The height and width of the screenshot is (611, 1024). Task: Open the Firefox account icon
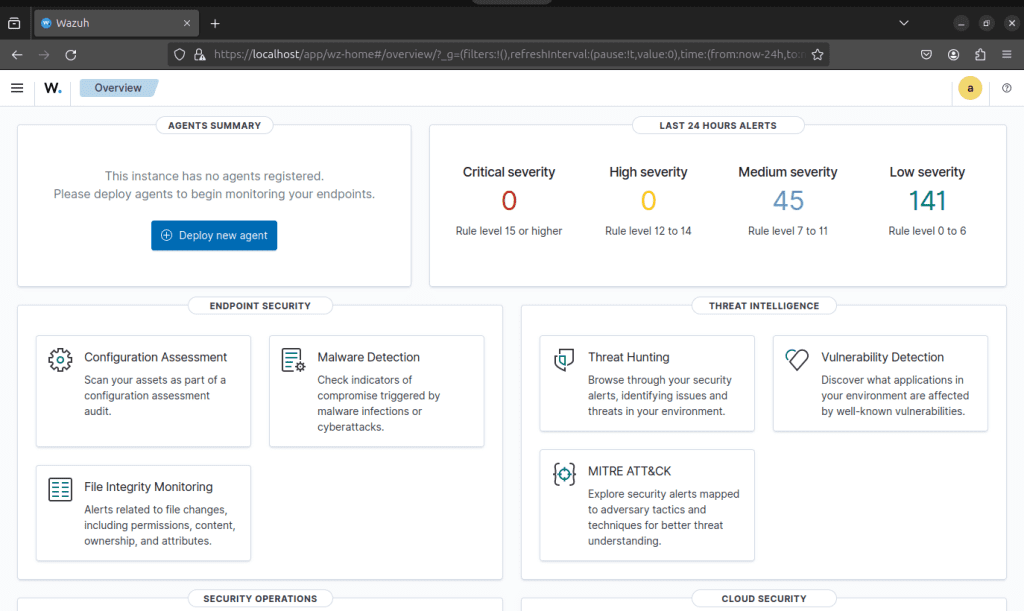(x=953, y=55)
